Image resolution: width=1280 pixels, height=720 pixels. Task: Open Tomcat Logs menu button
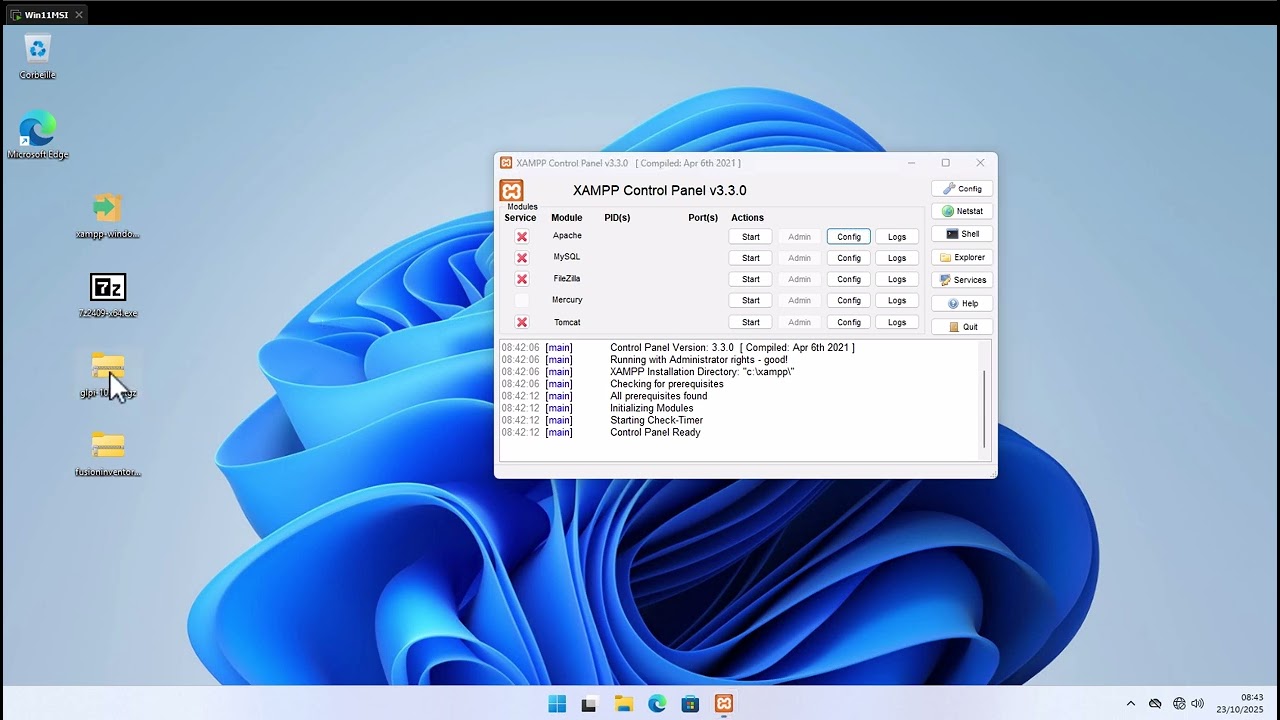pyautogui.click(x=897, y=322)
